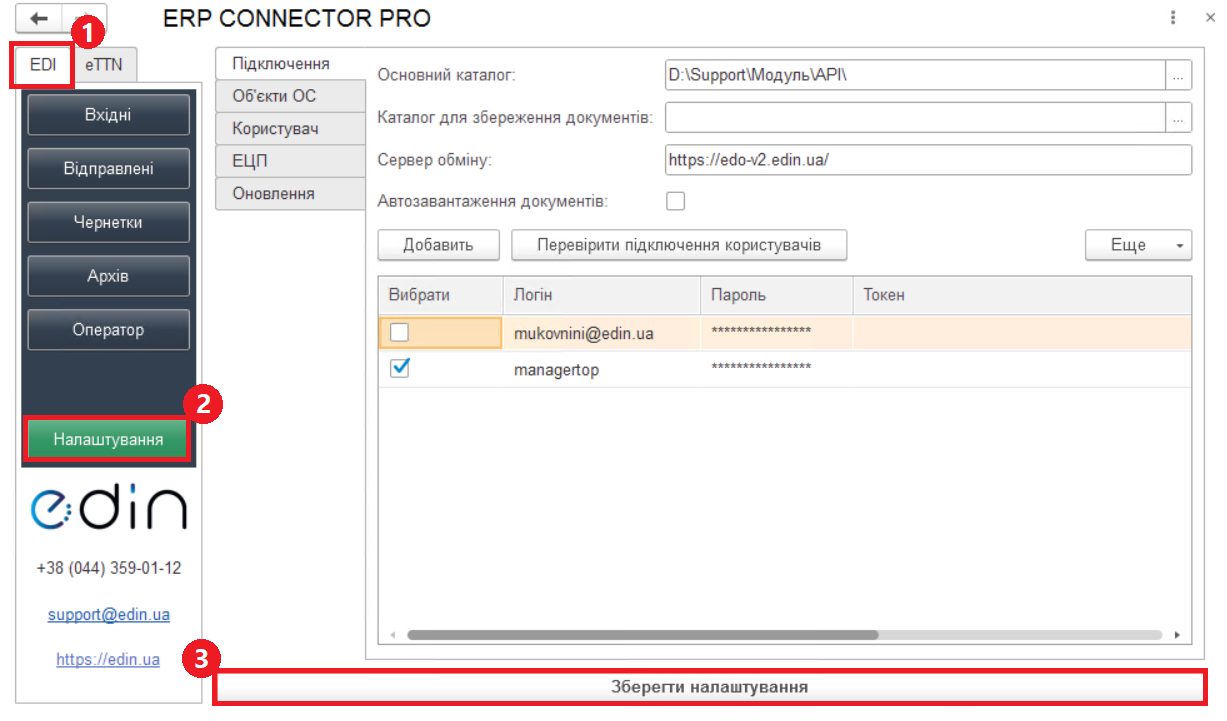Browse for document storage catalog folder
The height and width of the screenshot is (721, 1227).
1179,117
